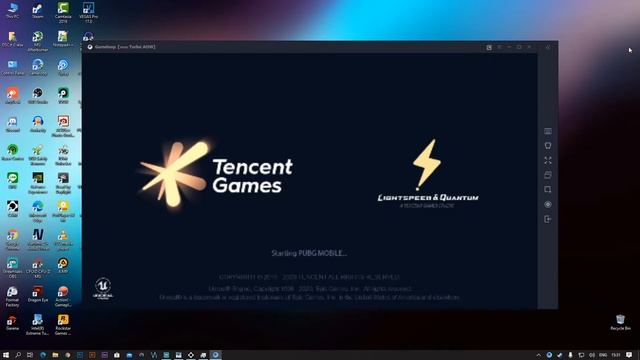Click microphone icon in system tray
Image resolution: width=640 pixels, height=360 pixels.
pyautogui.click(x=570, y=355)
